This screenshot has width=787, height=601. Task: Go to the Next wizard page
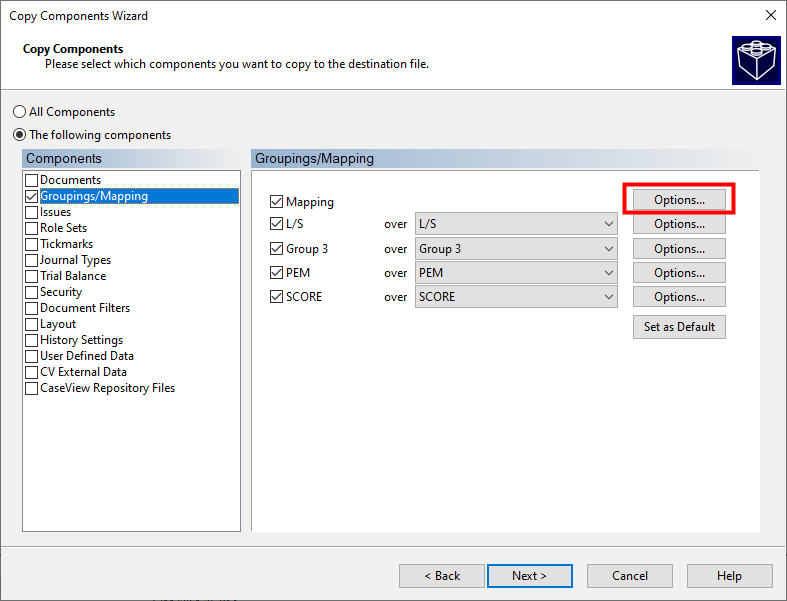(529, 576)
